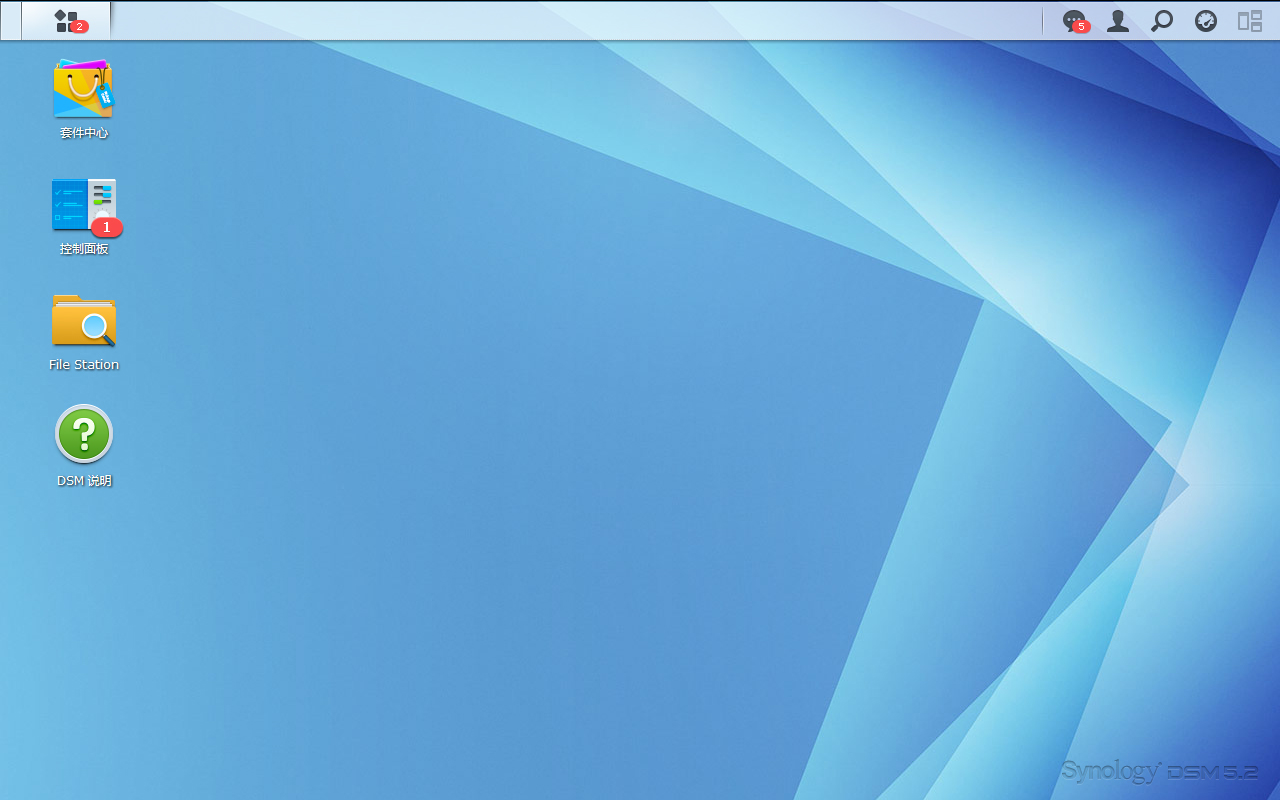The image size is (1280, 800).
Task: Click the File Station label text
Action: 84,365
